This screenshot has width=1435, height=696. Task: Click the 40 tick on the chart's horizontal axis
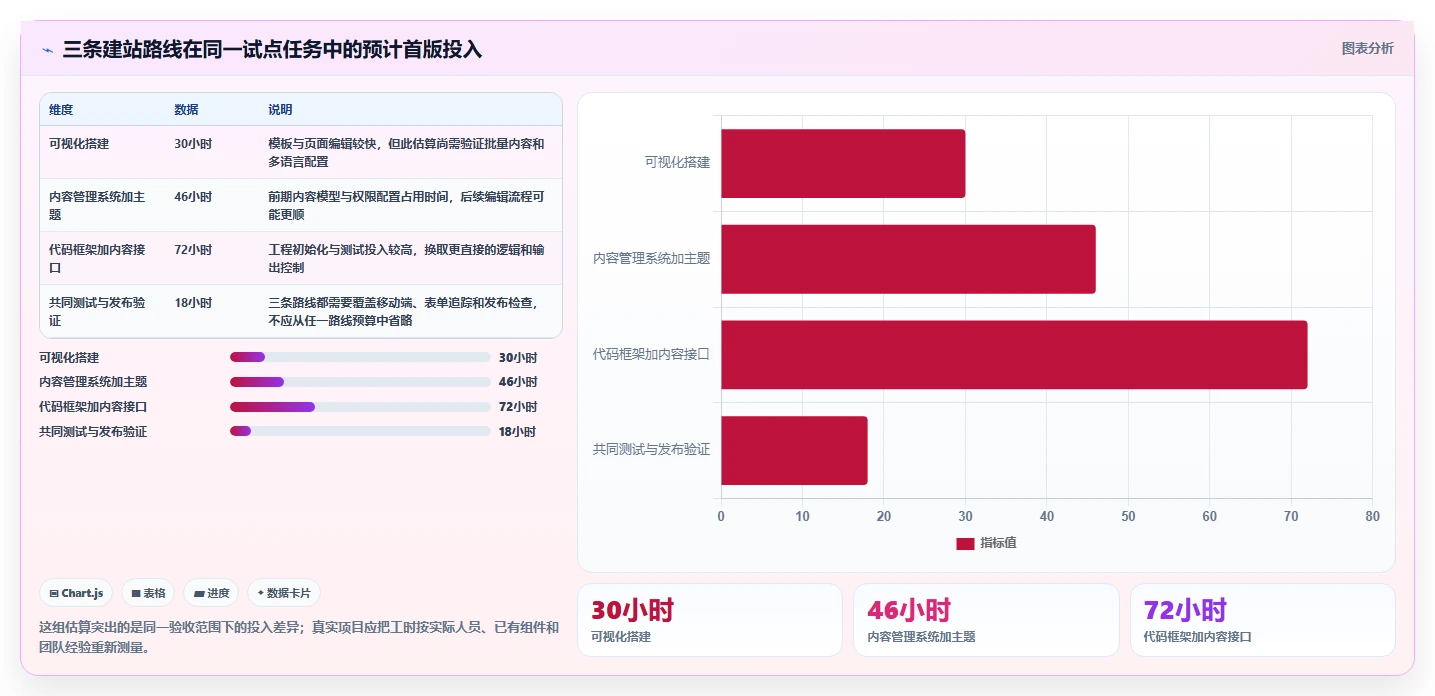coord(1047,516)
